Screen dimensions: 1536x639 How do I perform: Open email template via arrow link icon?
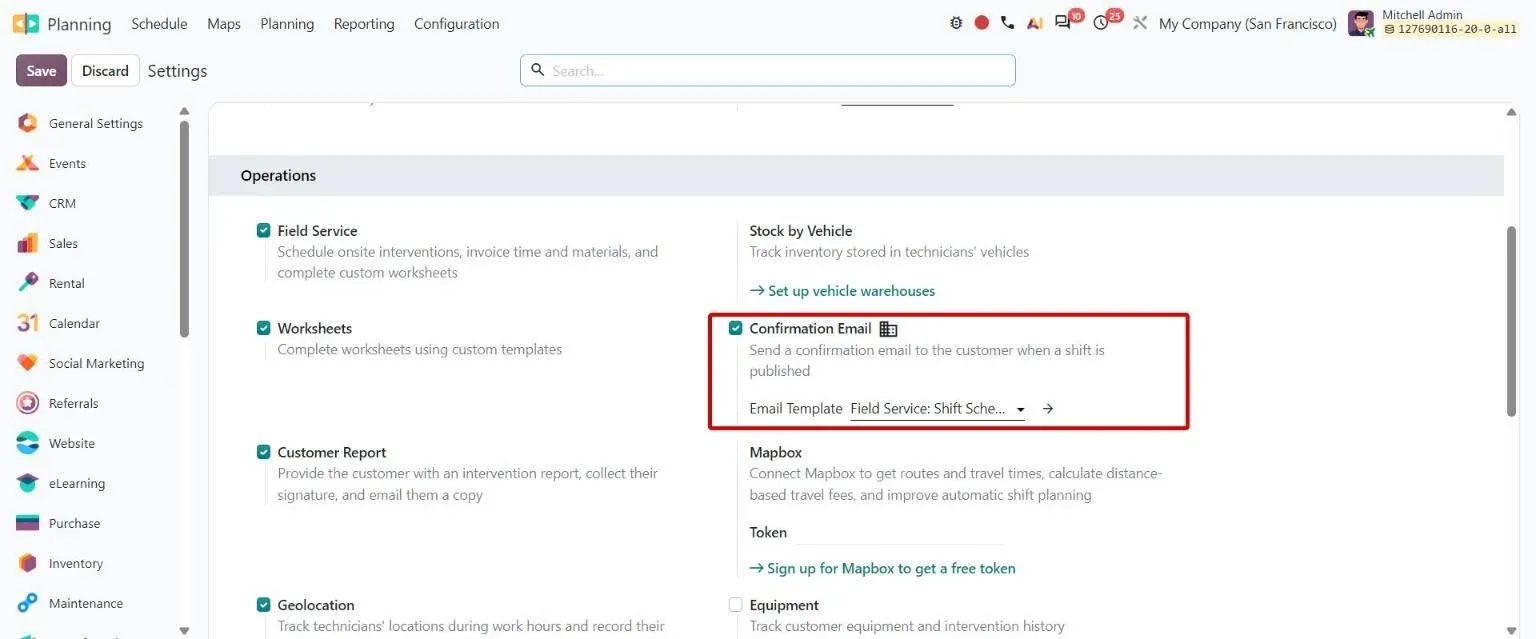(1048, 409)
